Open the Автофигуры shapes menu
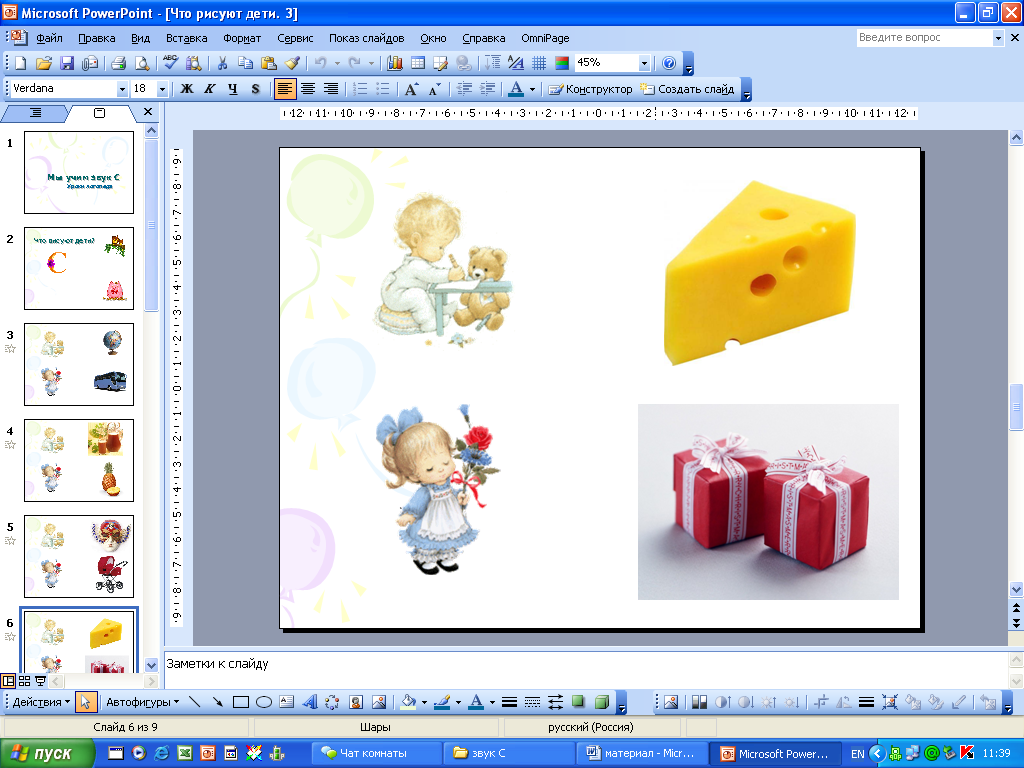1024x768 pixels. click(x=142, y=702)
